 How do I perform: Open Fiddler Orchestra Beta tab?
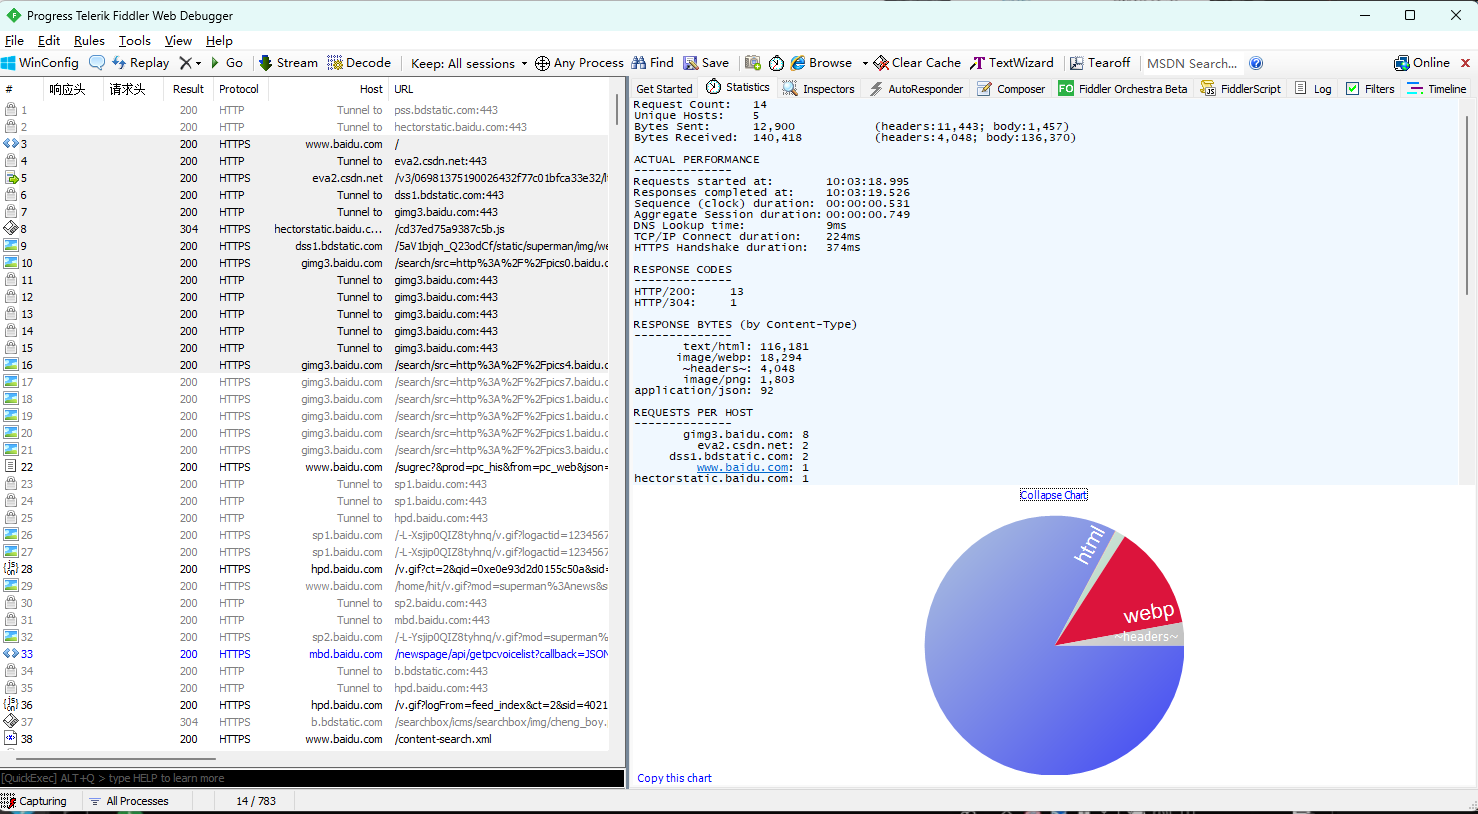(x=1123, y=89)
